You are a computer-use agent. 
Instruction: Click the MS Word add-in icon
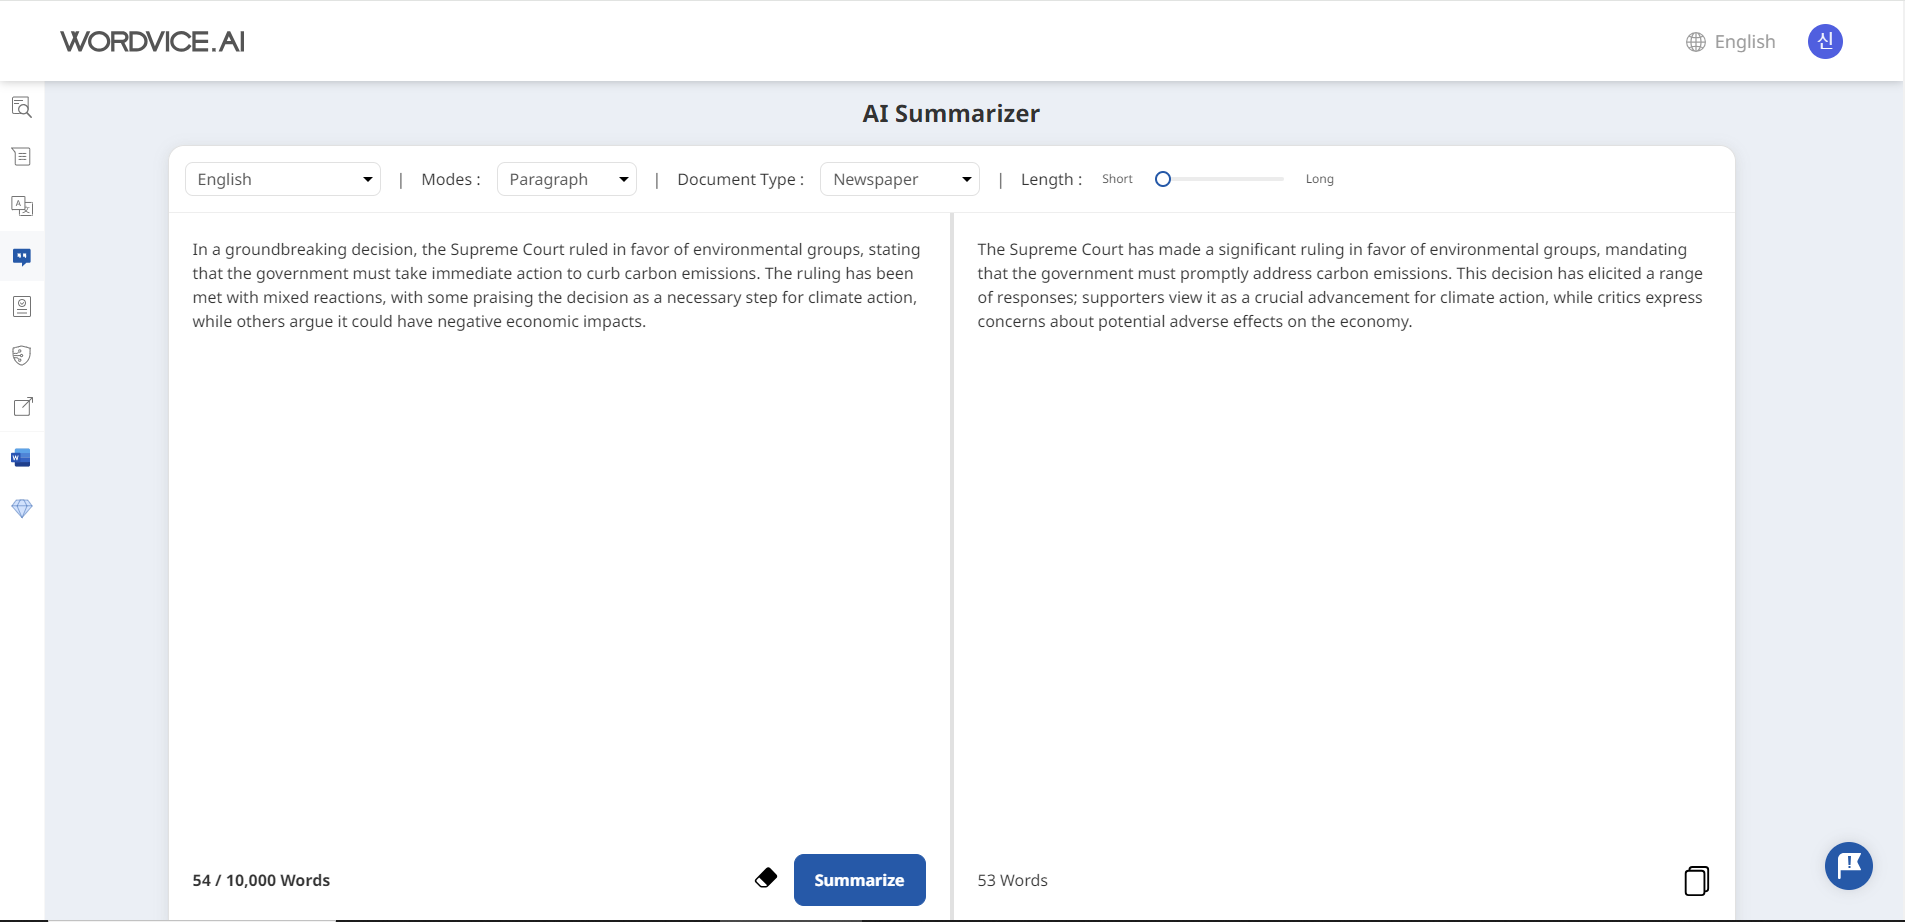(21, 457)
